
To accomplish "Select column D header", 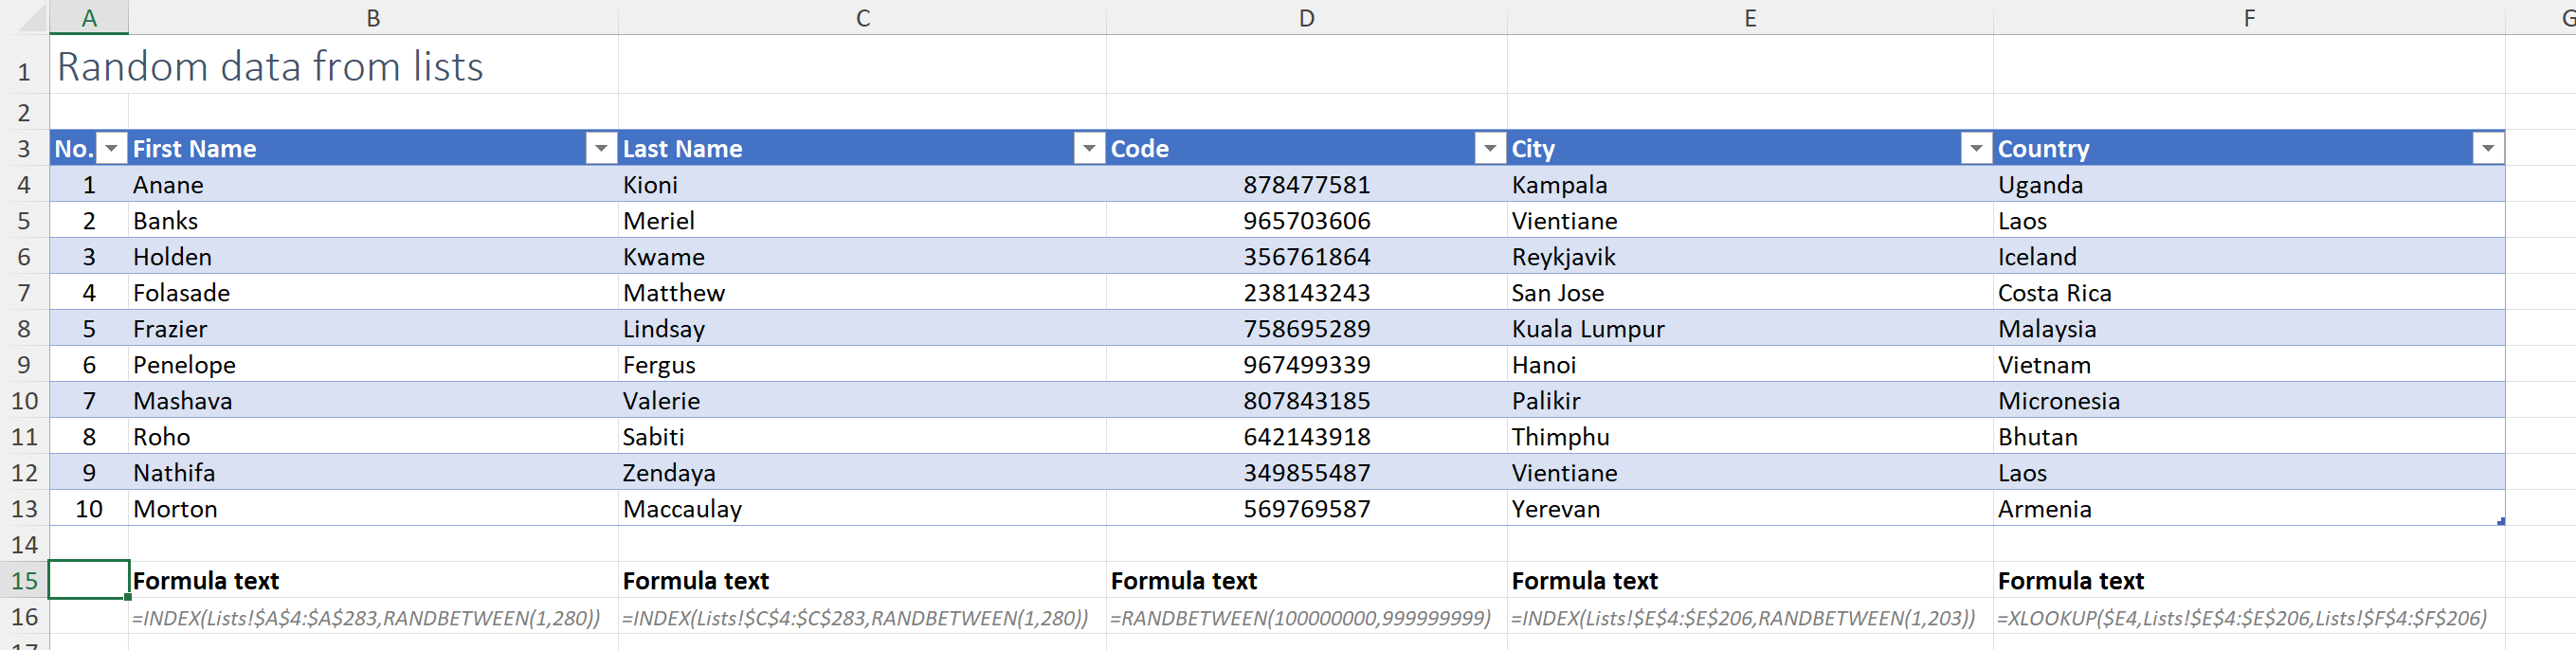I will coord(1306,18).
